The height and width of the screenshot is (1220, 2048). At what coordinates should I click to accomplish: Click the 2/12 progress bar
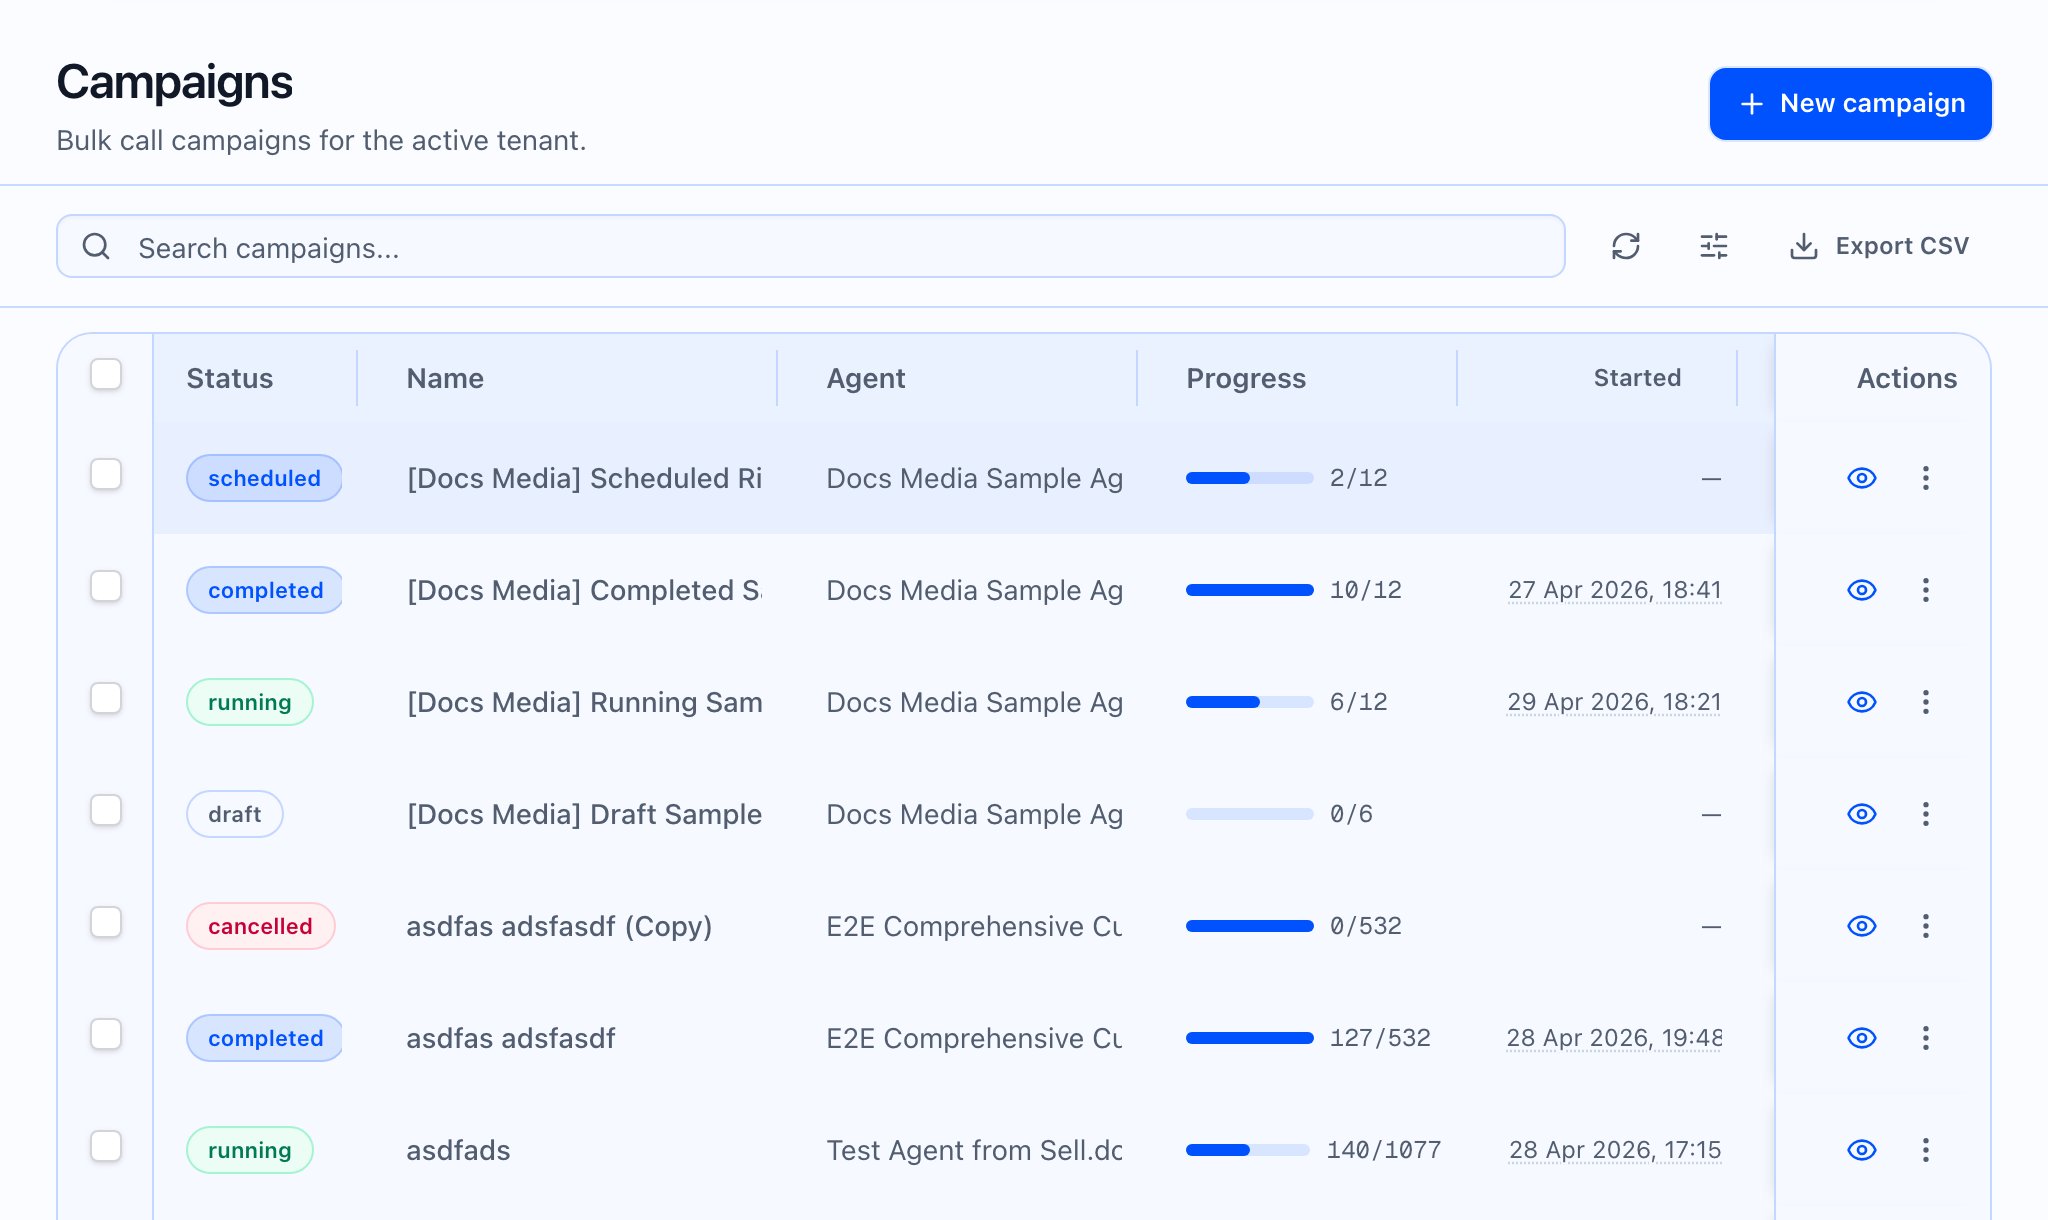(x=1249, y=478)
